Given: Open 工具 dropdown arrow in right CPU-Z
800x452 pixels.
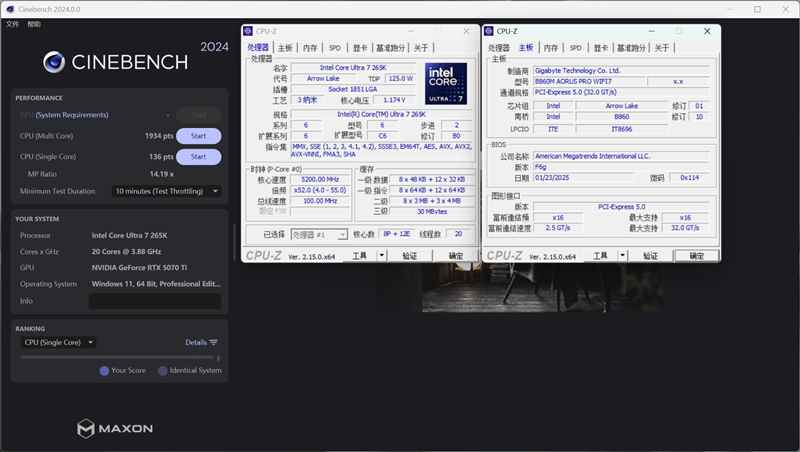Looking at the screenshot, I should pyautogui.click(x=622, y=256).
